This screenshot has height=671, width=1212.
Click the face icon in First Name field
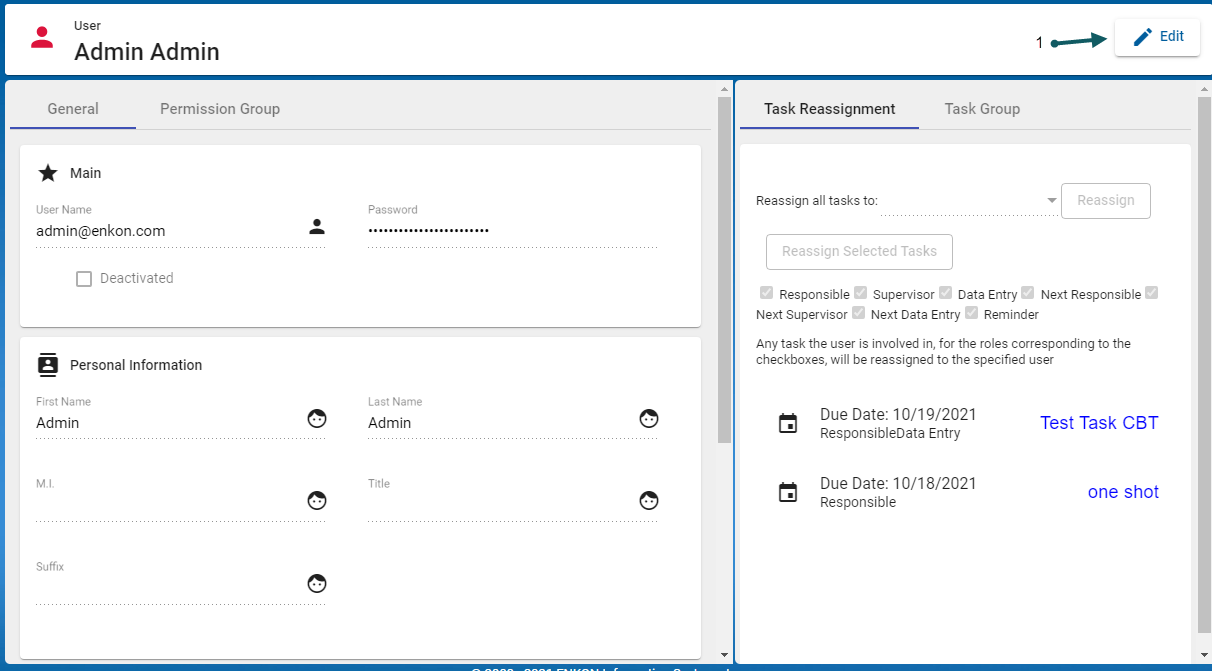click(x=317, y=419)
